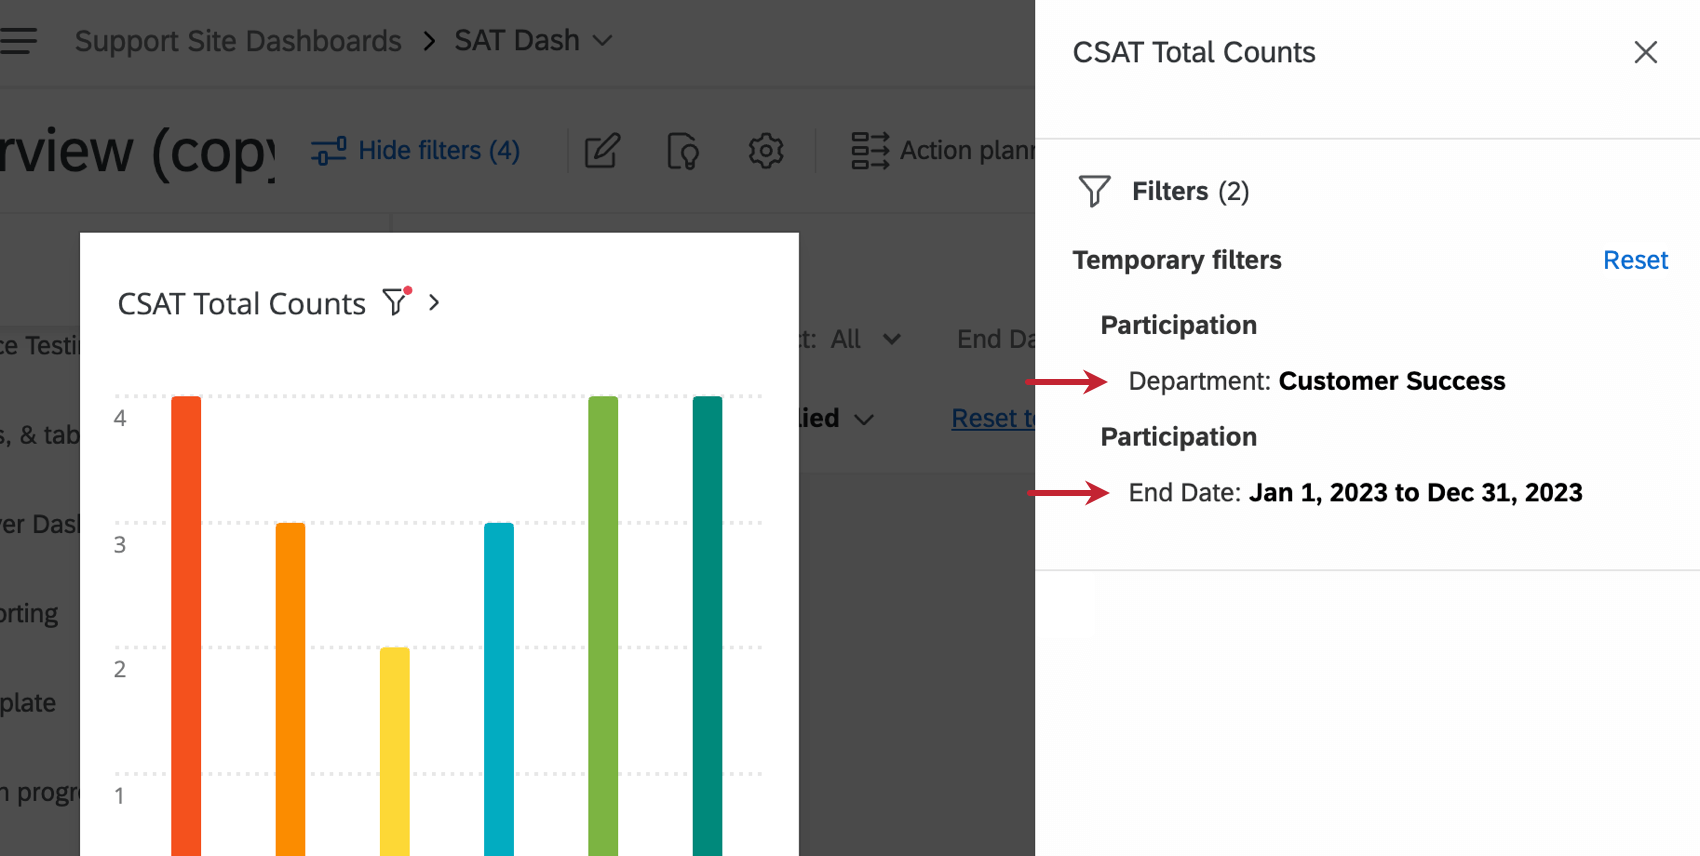Toggle the Department: Customer Success filter

[1316, 381]
